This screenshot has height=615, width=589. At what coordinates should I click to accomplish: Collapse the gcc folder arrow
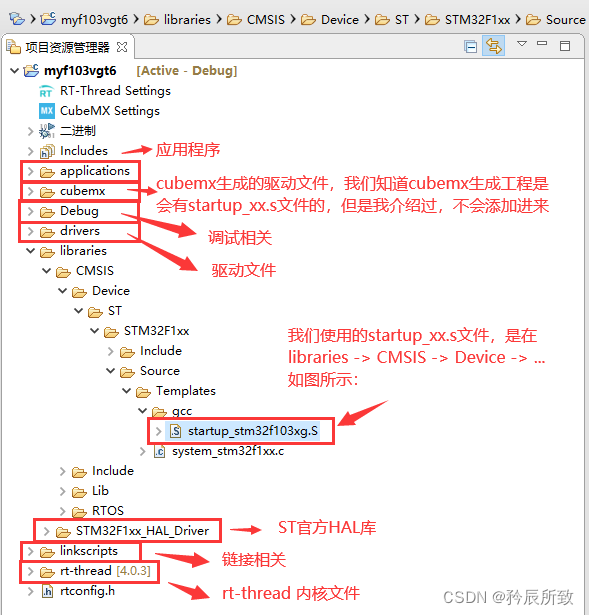point(142,411)
